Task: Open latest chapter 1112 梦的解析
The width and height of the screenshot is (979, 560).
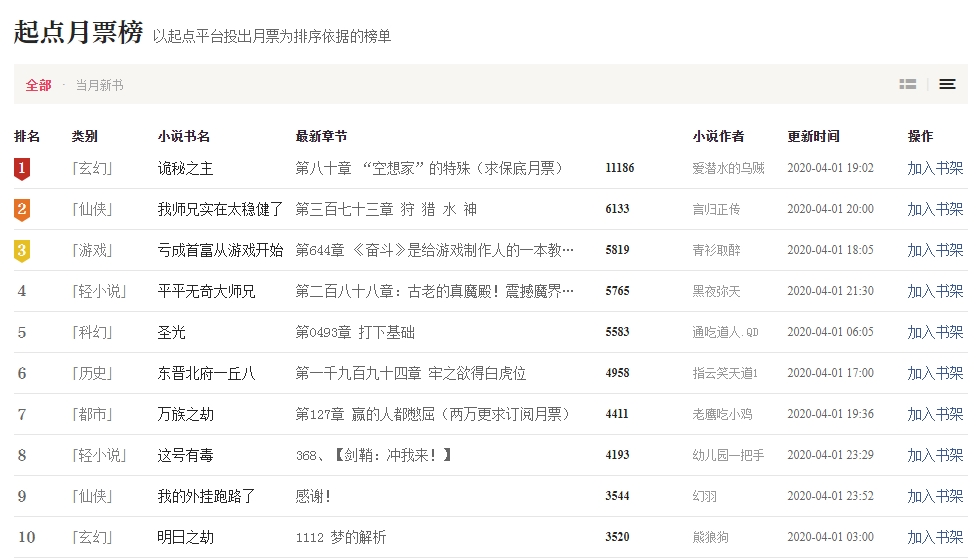Action: click(341, 537)
